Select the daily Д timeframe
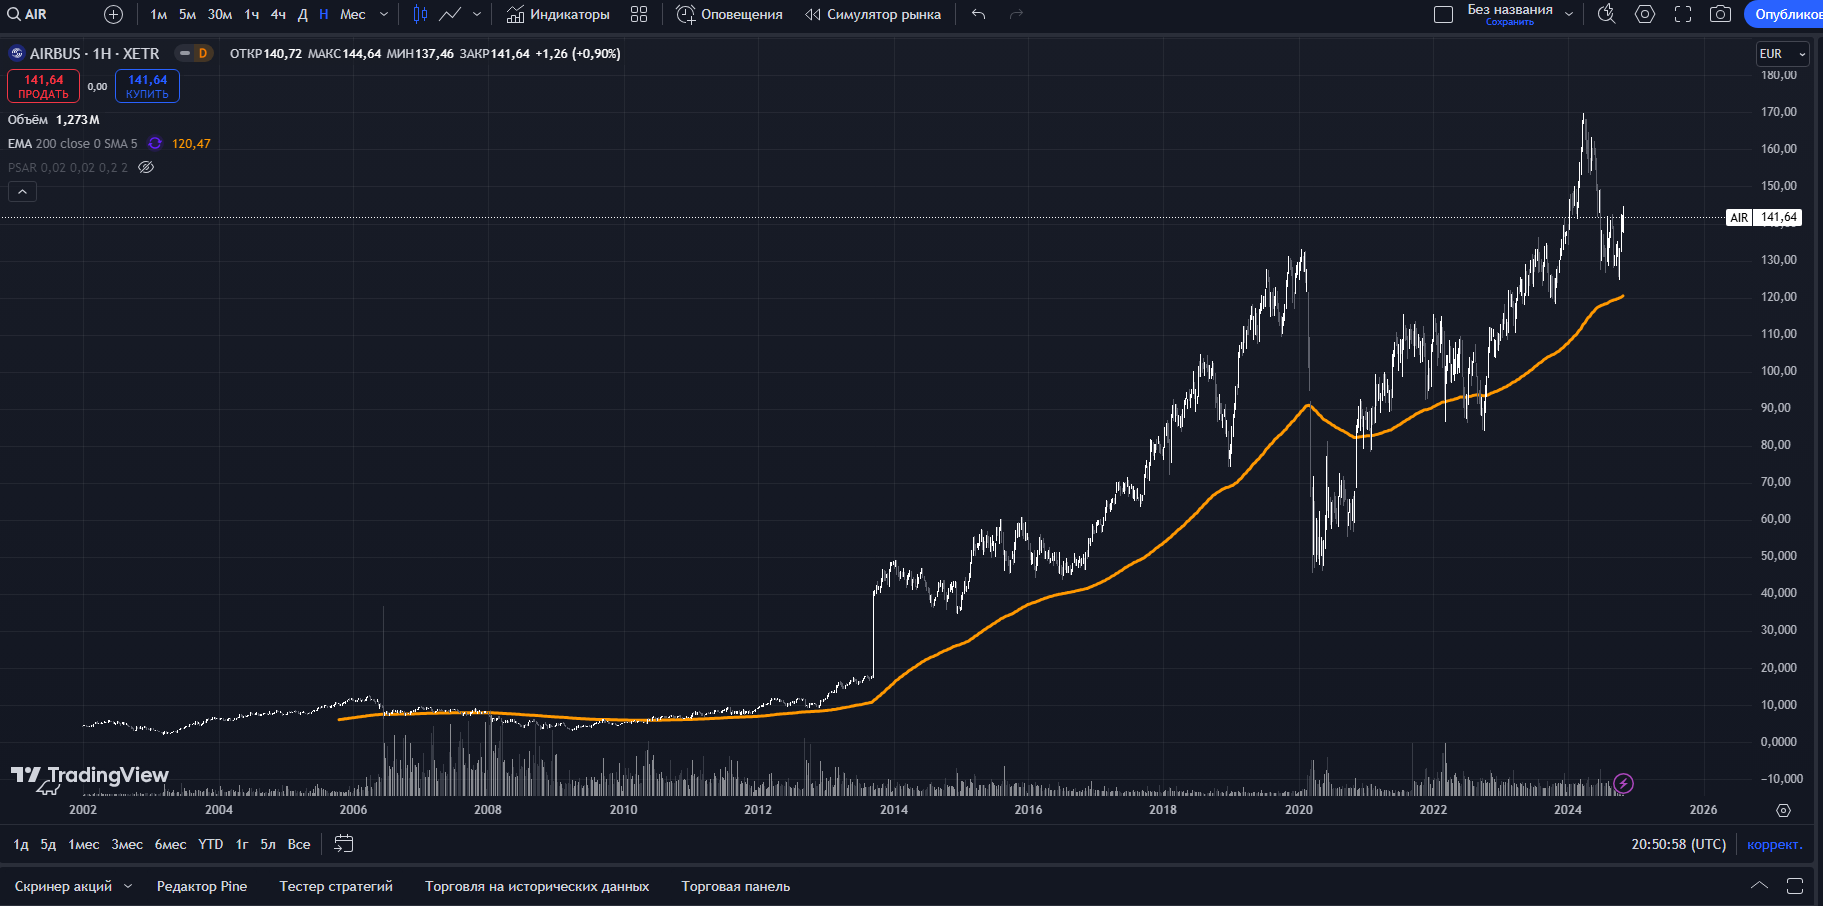 click(x=303, y=14)
